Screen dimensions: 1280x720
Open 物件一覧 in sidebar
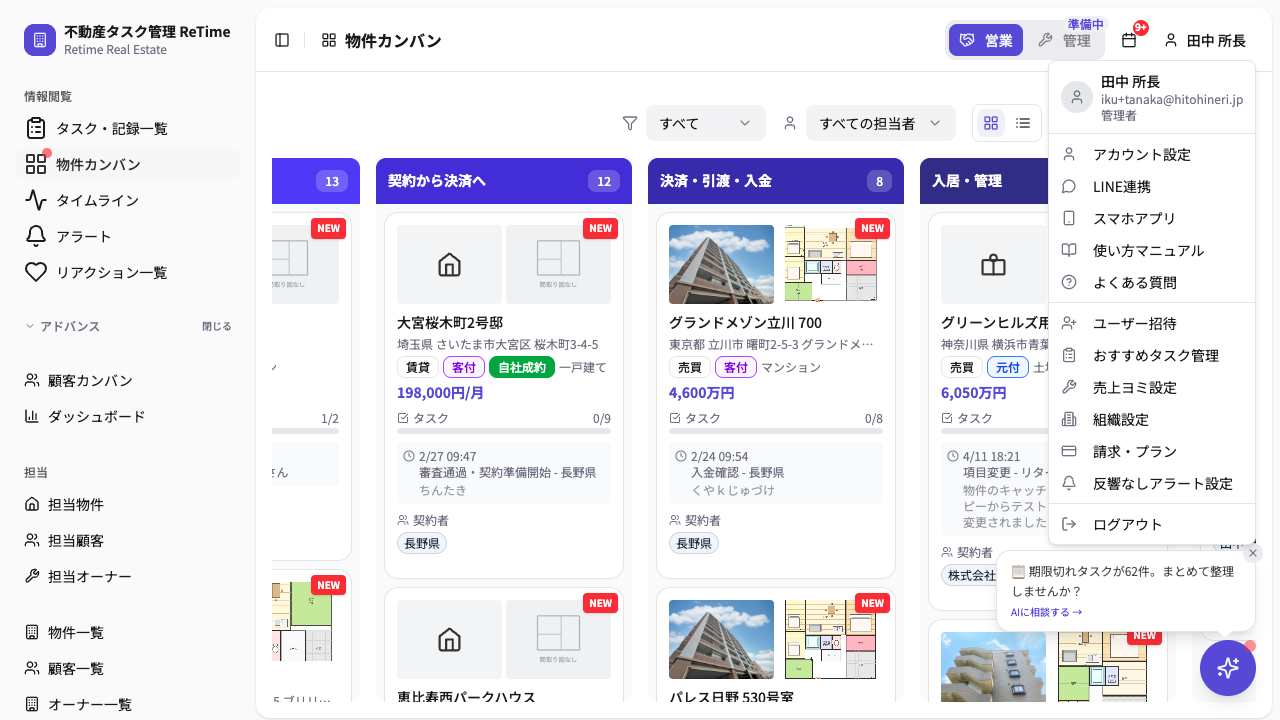click(x=128, y=632)
